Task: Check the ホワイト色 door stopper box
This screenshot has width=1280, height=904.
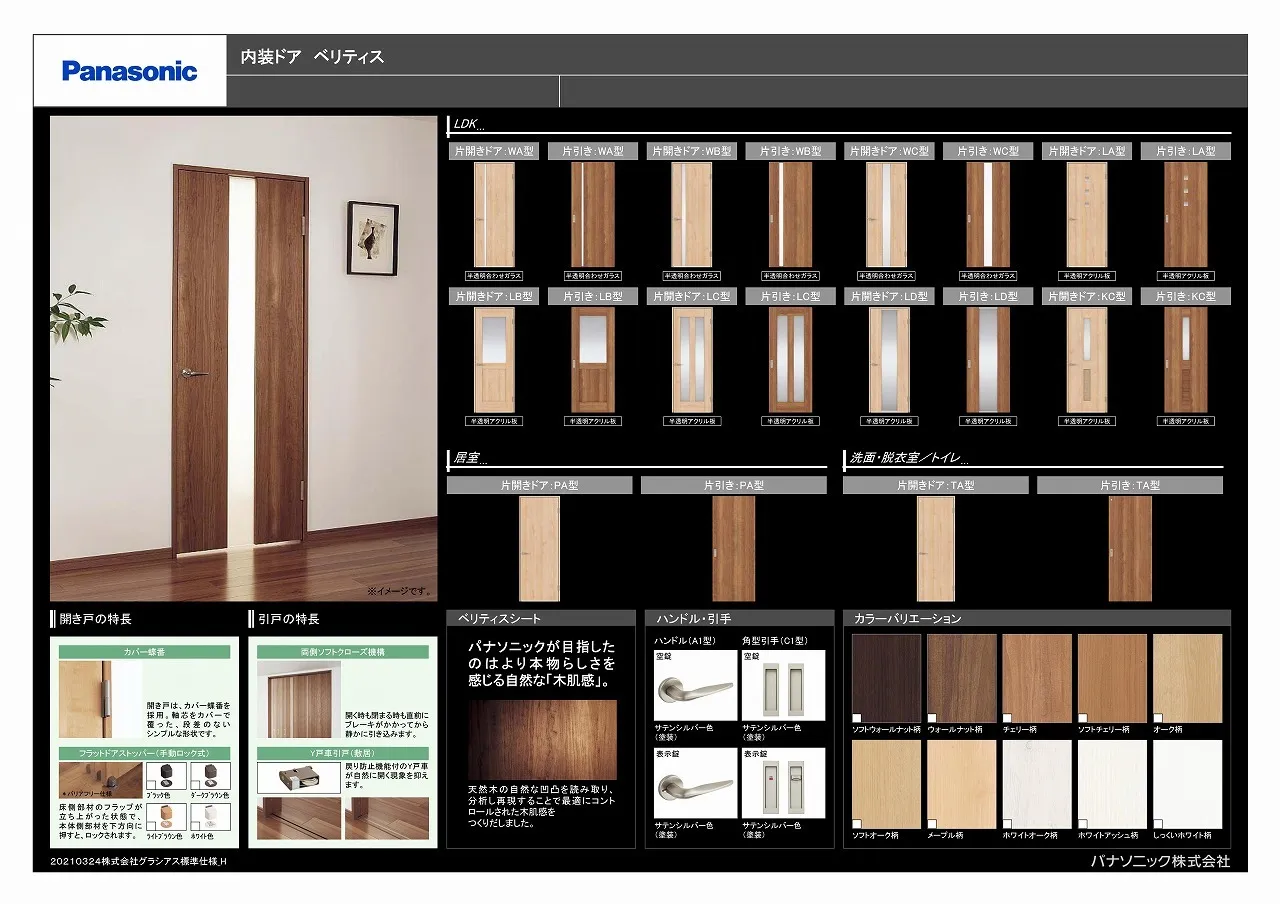Action: tap(196, 826)
